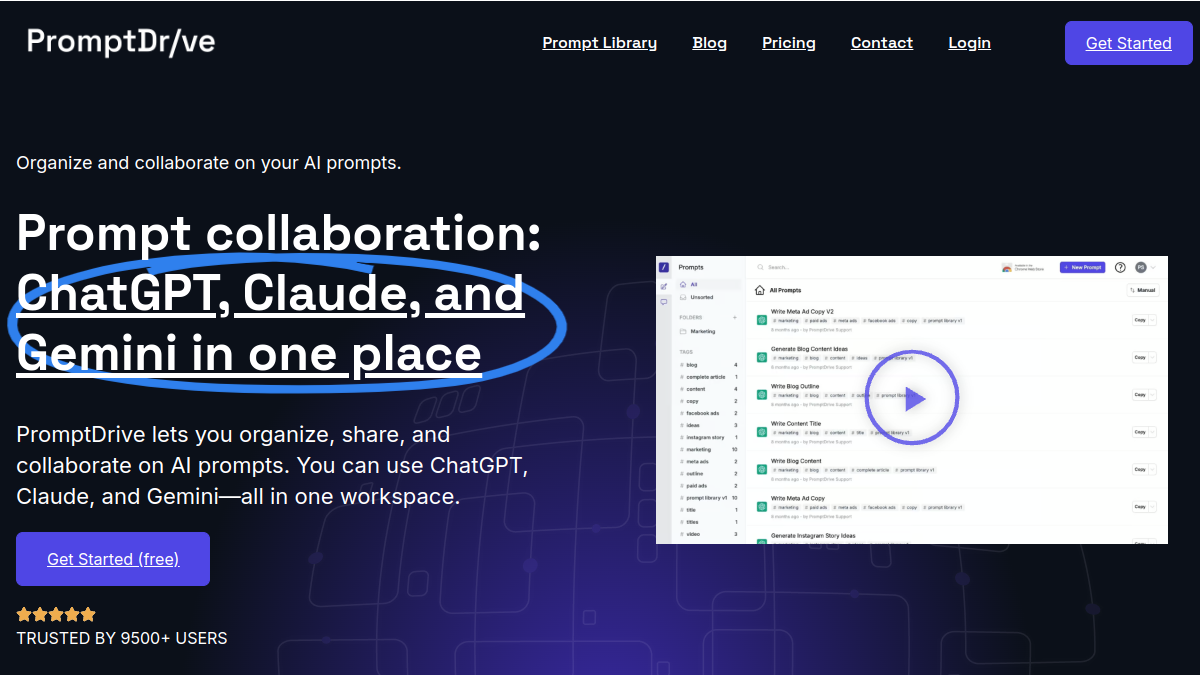Copy the Write Meta Ad Copy V2 prompt
The height and width of the screenshot is (675, 1200).
[1140, 320]
